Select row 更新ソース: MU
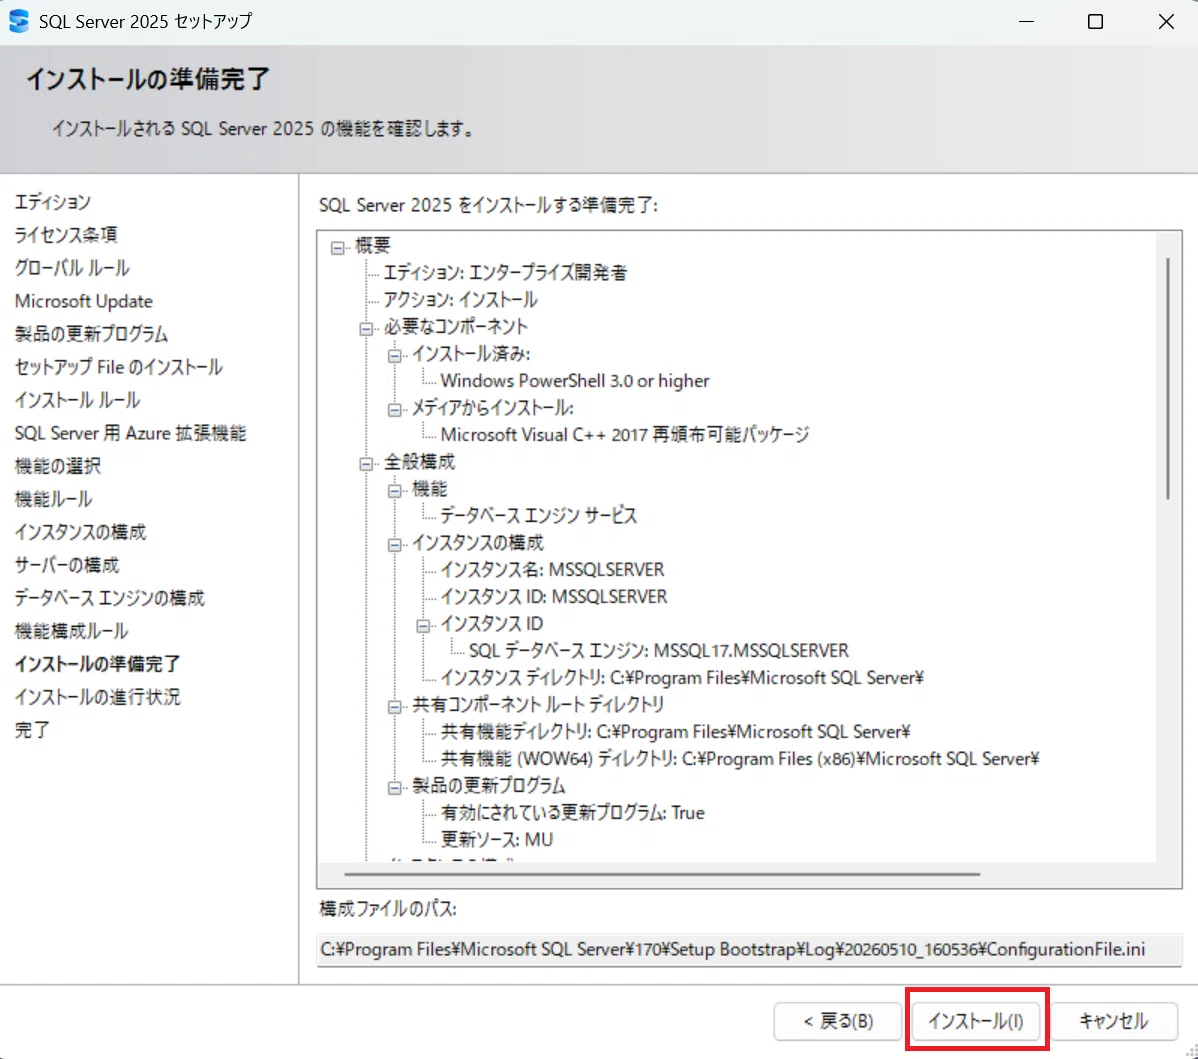Image resolution: width=1198 pixels, height=1059 pixels. pos(497,840)
